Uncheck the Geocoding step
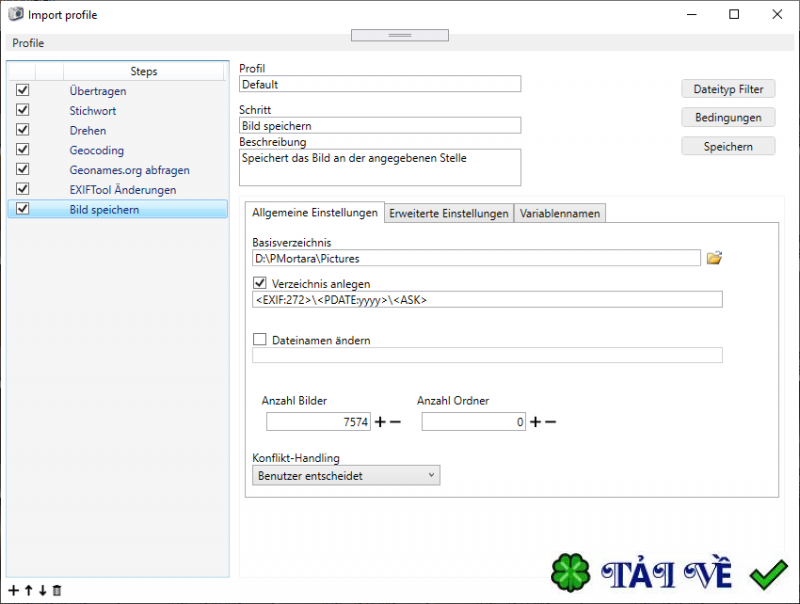Image resolution: width=800 pixels, height=604 pixels. pos(21,149)
